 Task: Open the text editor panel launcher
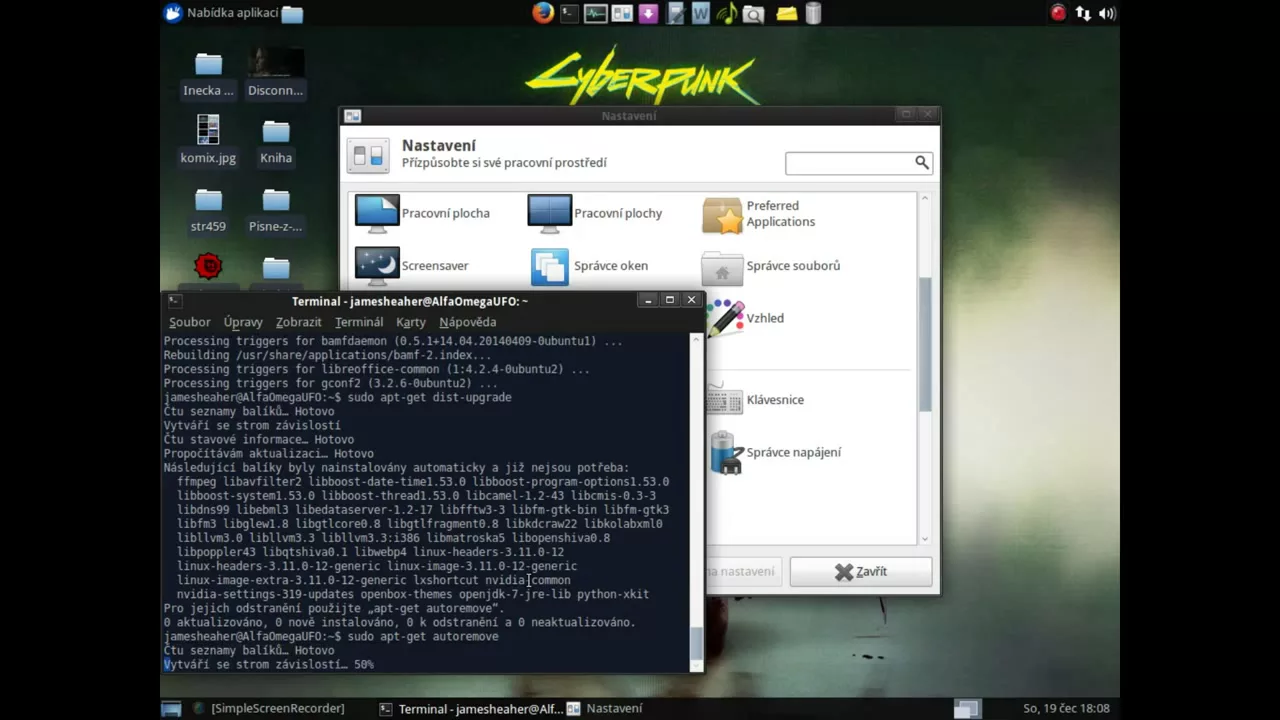pyautogui.click(x=675, y=13)
